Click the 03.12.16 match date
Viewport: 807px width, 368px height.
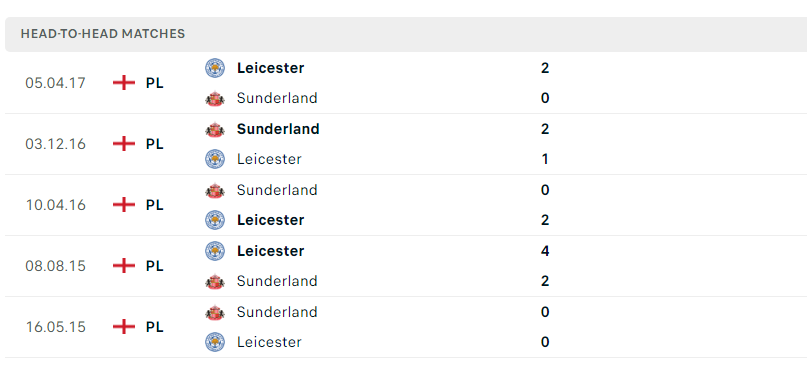pos(56,144)
